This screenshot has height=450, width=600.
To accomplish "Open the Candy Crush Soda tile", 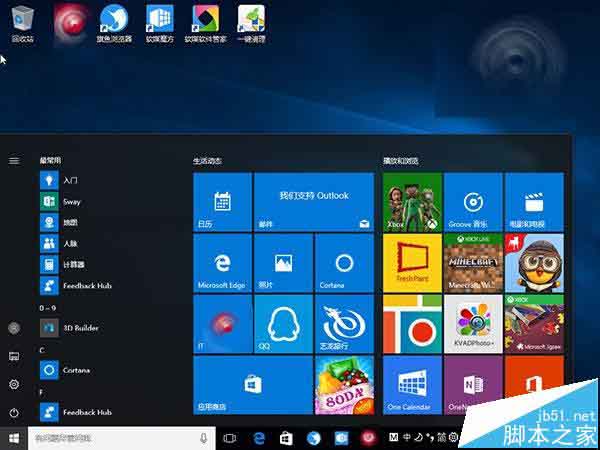I will coord(344,385).
